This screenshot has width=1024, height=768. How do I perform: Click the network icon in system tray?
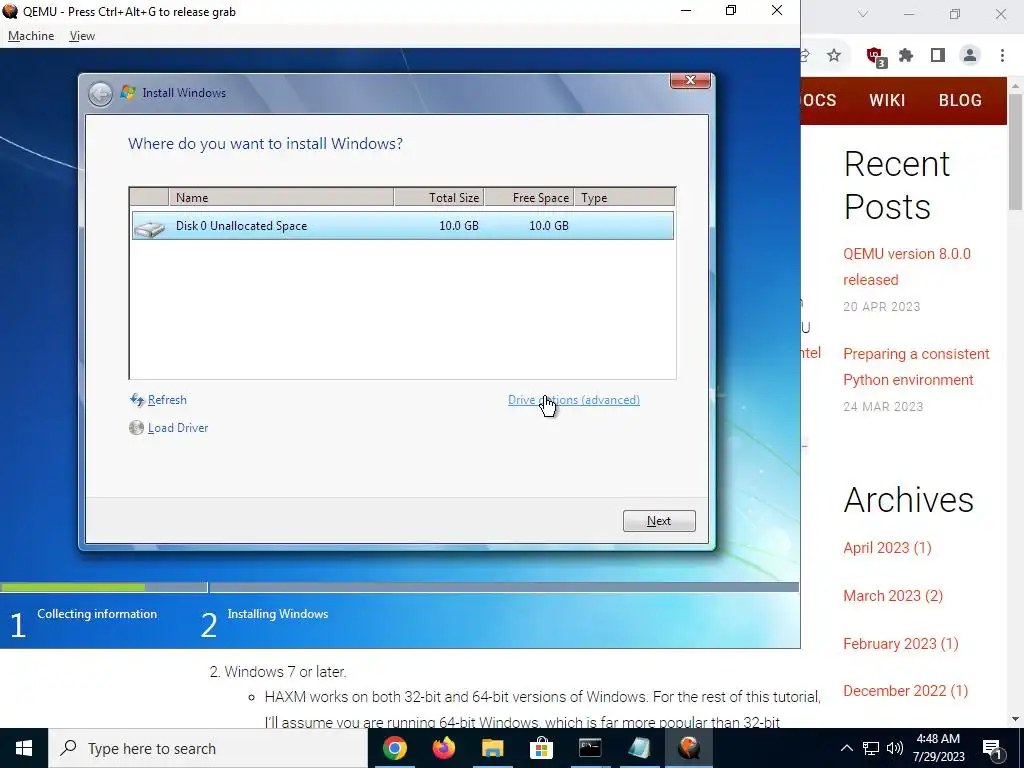871,748
